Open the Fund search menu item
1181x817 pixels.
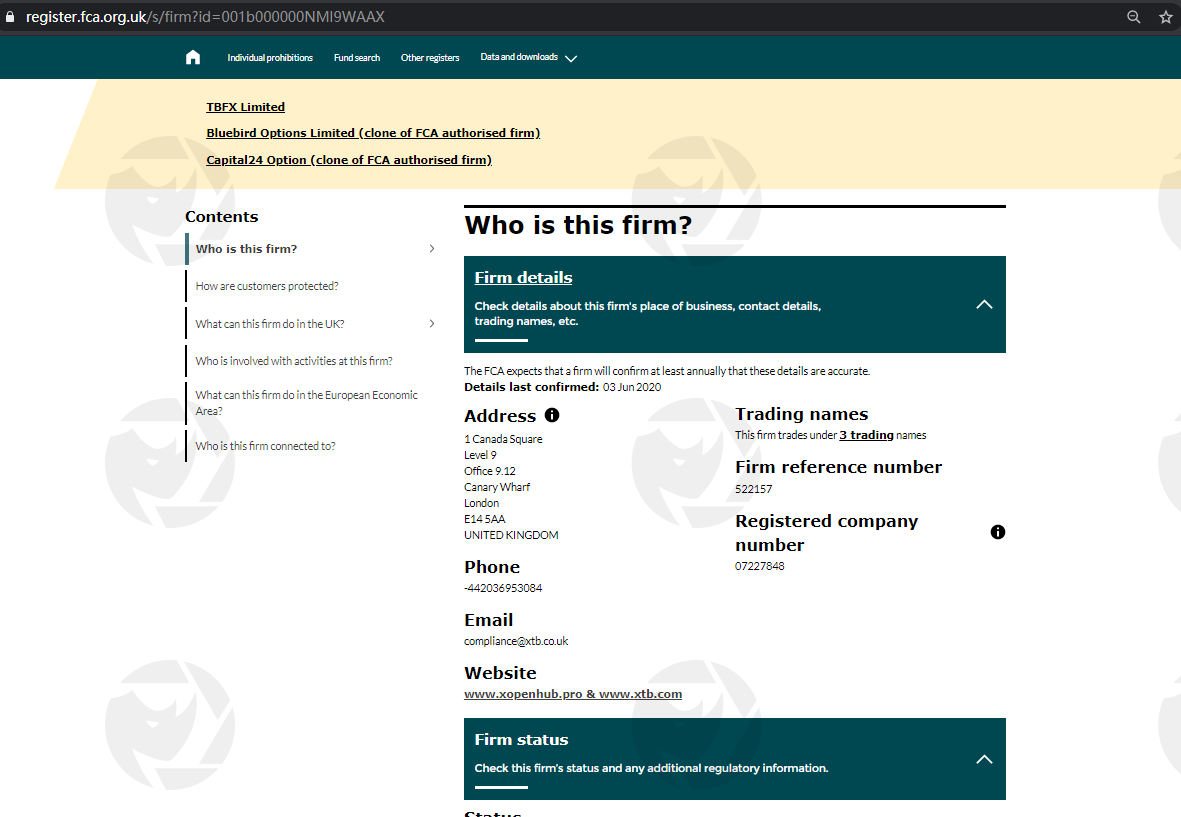click(x=357, y=58)
